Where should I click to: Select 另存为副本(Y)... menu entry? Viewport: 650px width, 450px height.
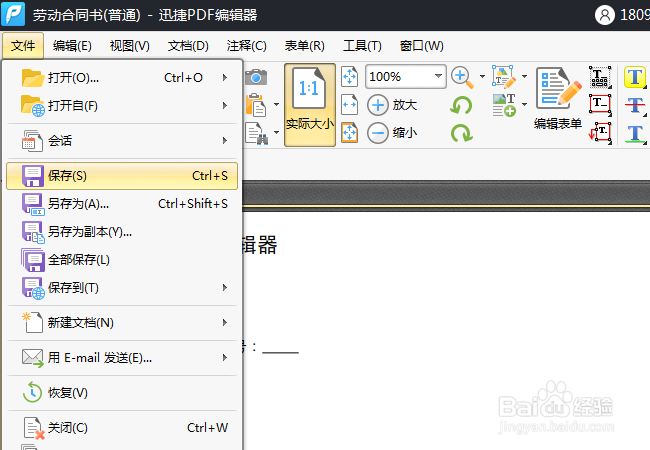[x=122, y=232]
